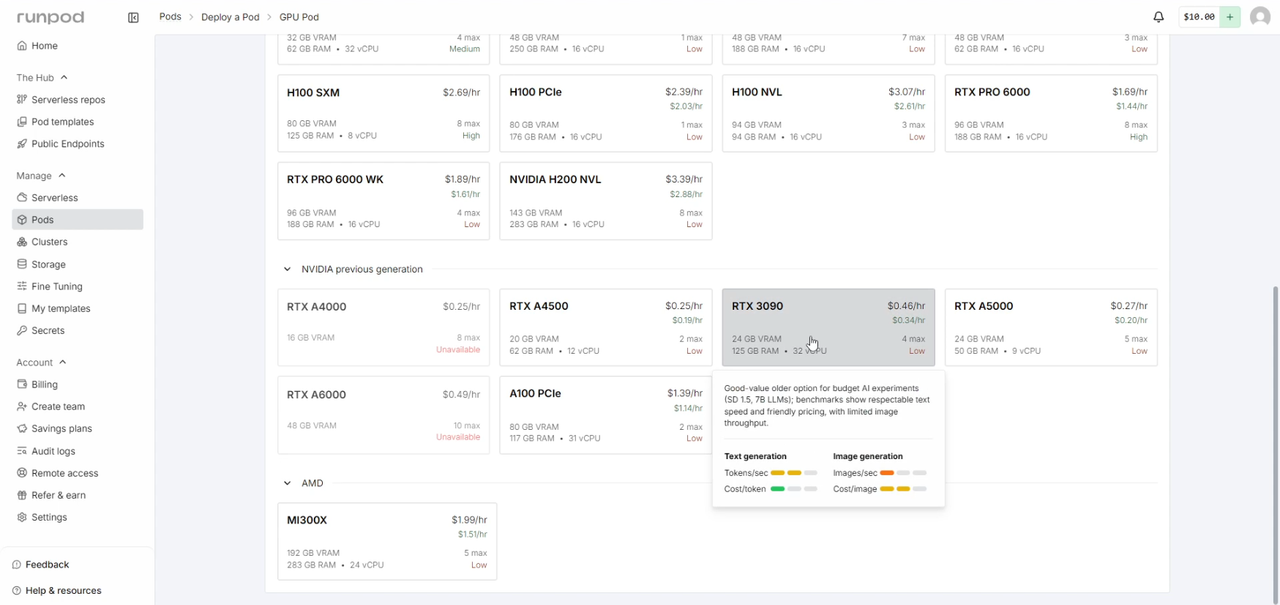Select NVIDIA H200 NVL GPU card
The height and width of the screenshot is (605, 1280).
tap(606, 201)
